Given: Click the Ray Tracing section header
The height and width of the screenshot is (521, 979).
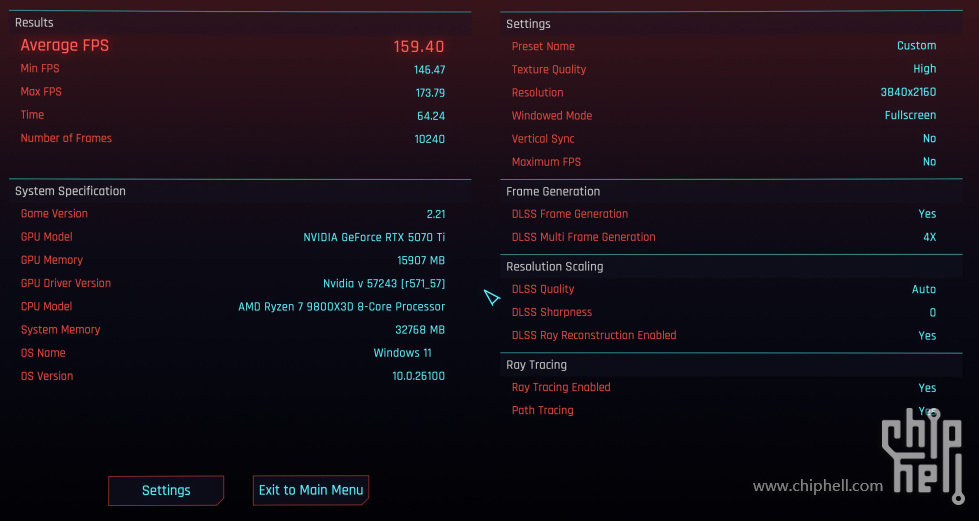Looking at the screenshot, I should pyautogui.click(x=536, y=365).
